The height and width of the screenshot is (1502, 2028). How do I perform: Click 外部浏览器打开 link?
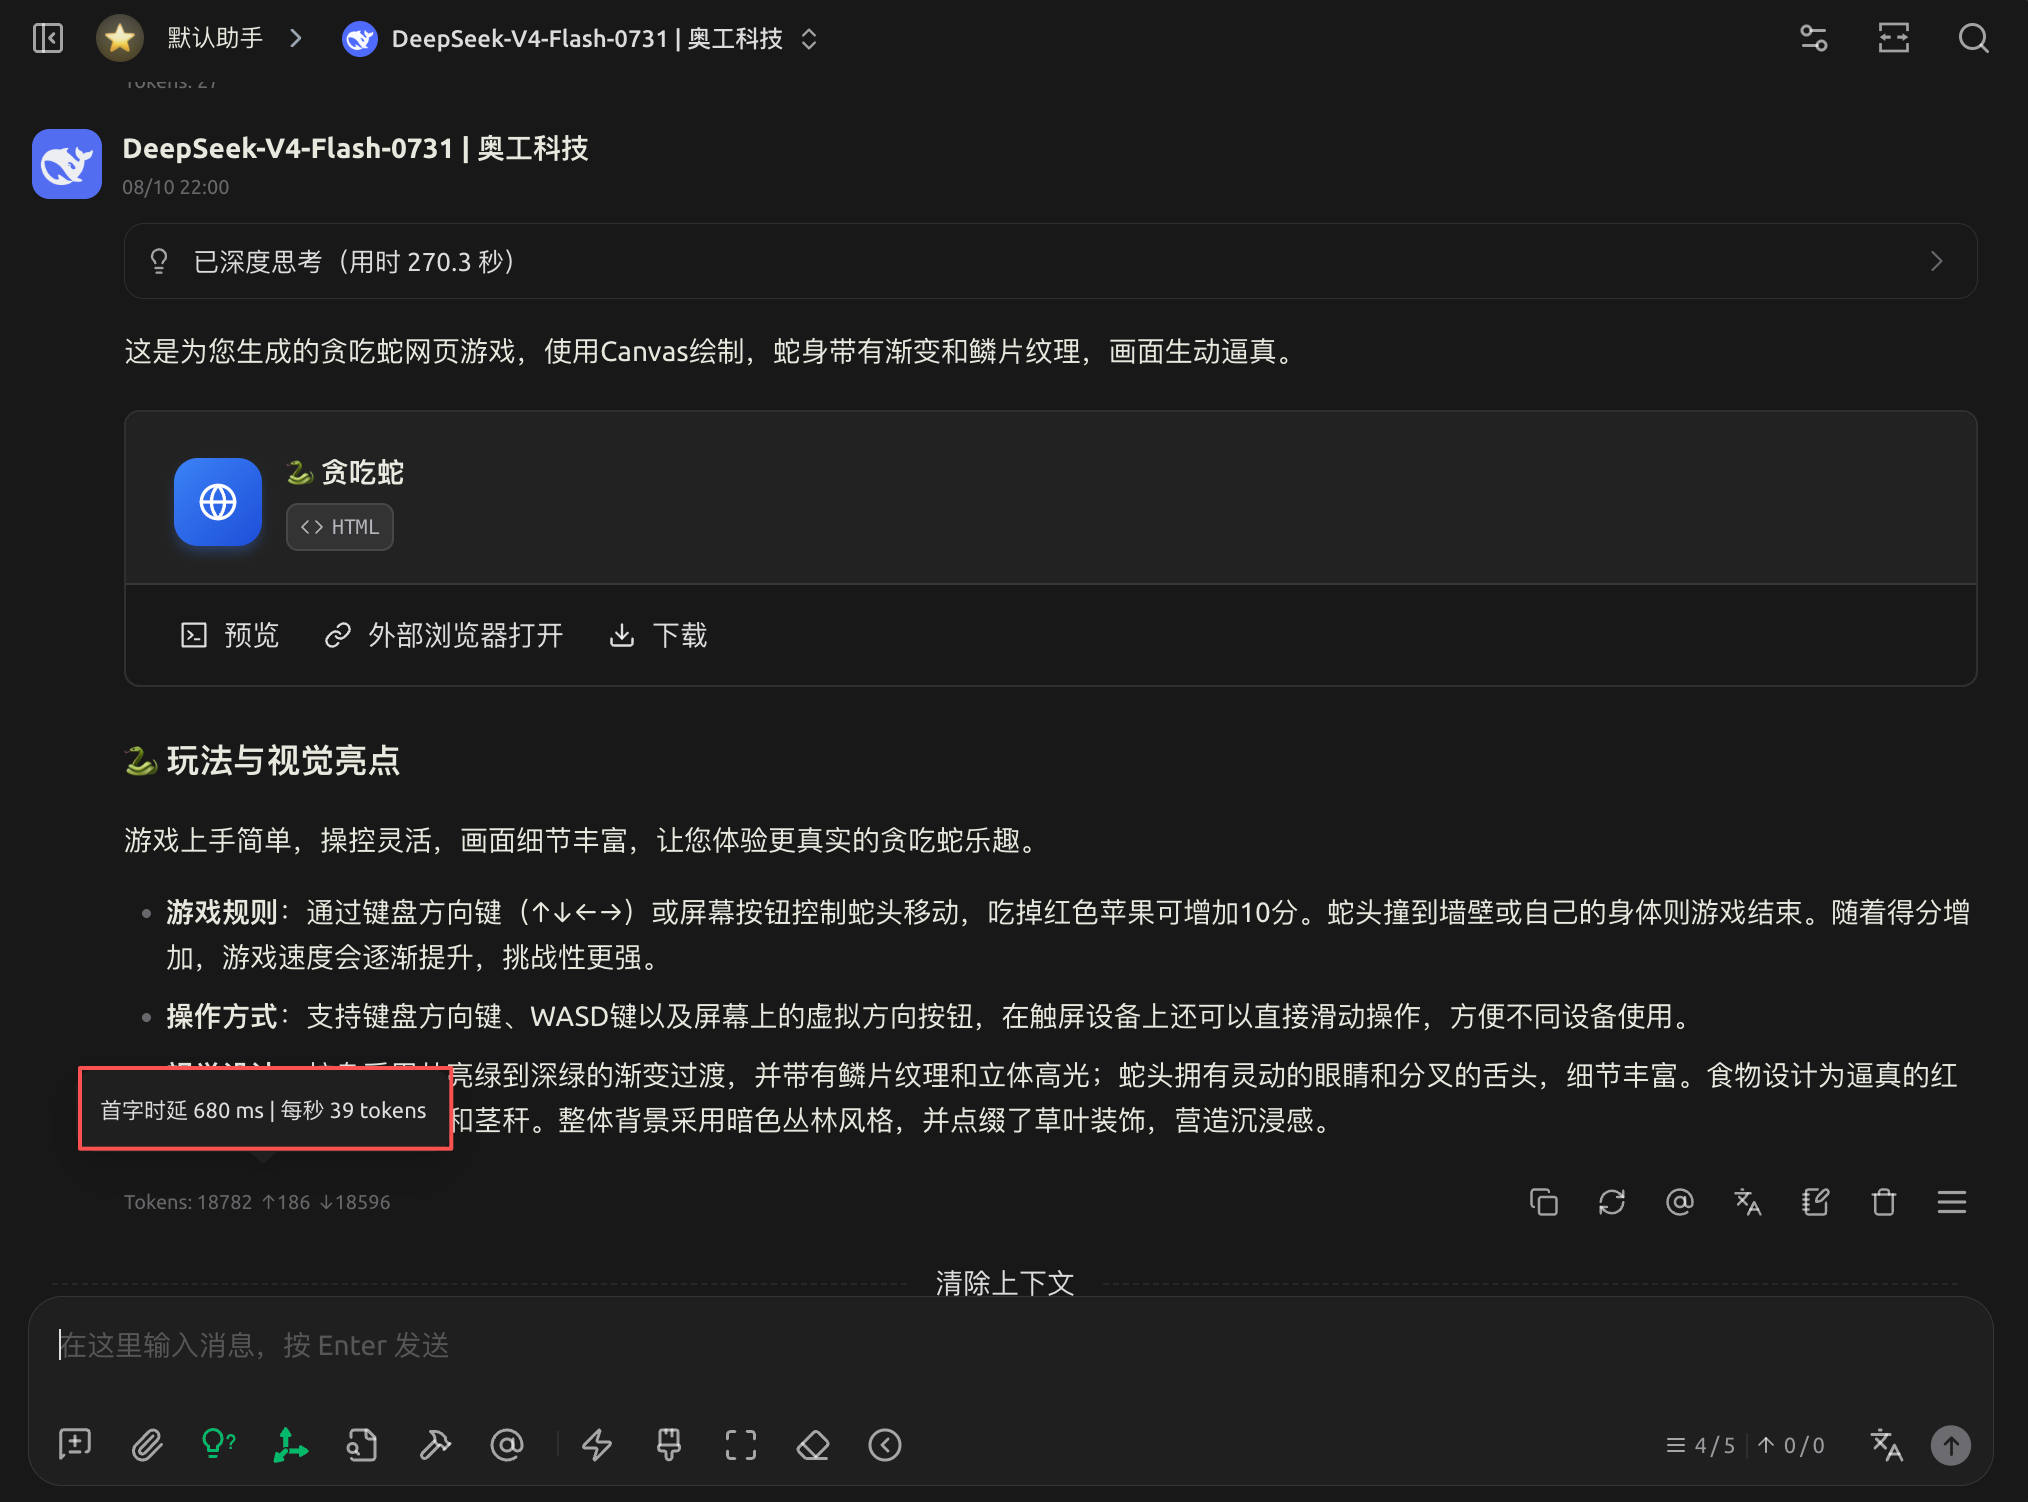coord(444,635)
